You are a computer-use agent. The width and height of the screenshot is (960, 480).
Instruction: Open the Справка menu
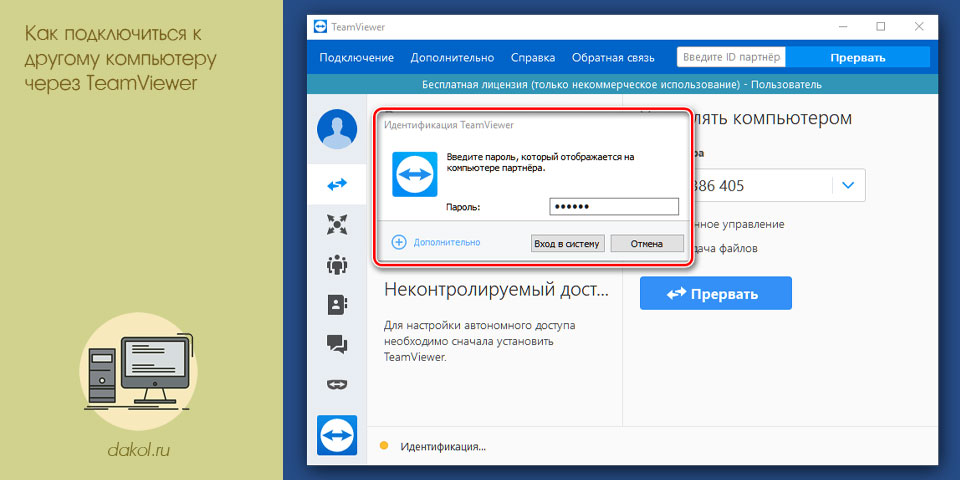(533, 58)
